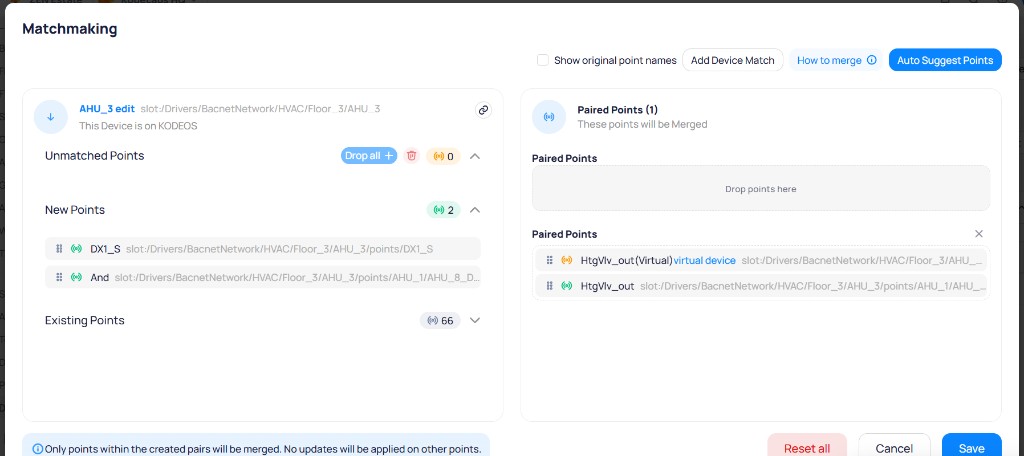The height and width of the screenshot is (456, 1024).
Task: Click the Existing Points heading
Action: coord(85,321)
